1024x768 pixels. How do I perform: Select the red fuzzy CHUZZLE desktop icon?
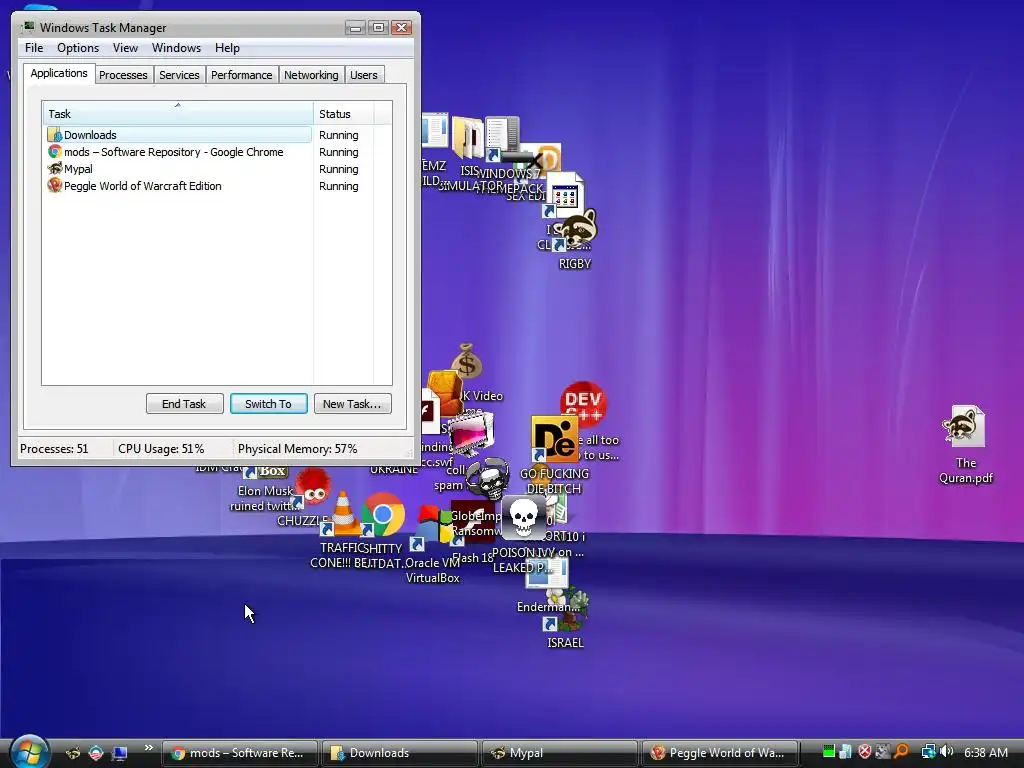point(313,487)
